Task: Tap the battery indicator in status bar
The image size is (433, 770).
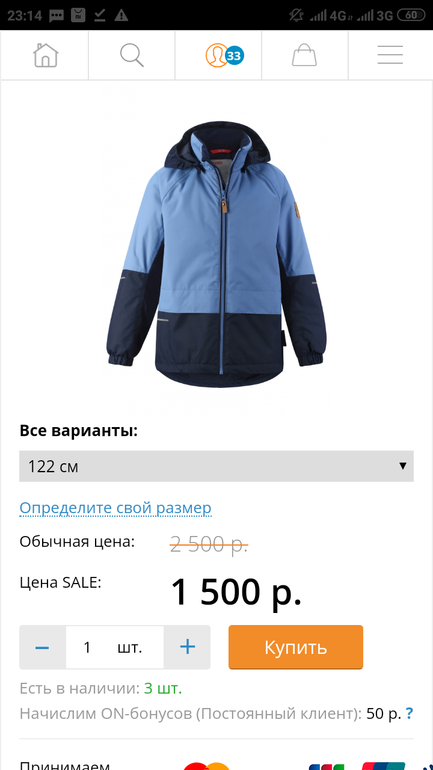Action: click(x=410, y=15)
